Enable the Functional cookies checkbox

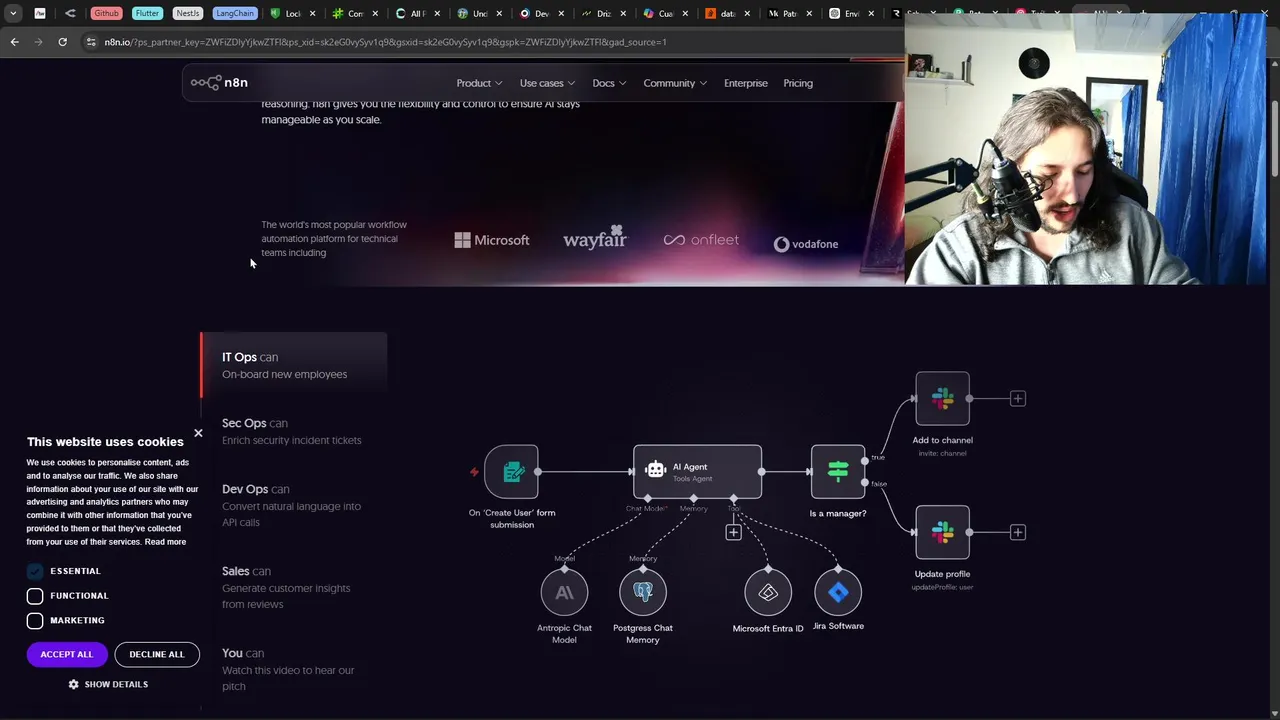click(35, 596)
